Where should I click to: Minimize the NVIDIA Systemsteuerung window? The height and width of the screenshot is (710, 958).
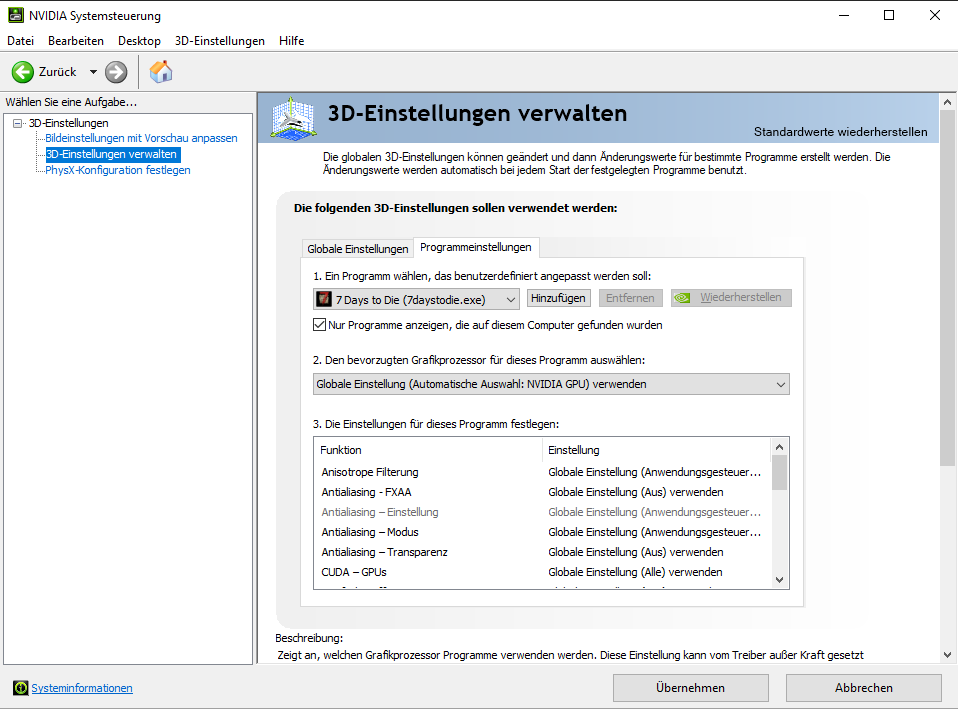click(x=844, y=15)
